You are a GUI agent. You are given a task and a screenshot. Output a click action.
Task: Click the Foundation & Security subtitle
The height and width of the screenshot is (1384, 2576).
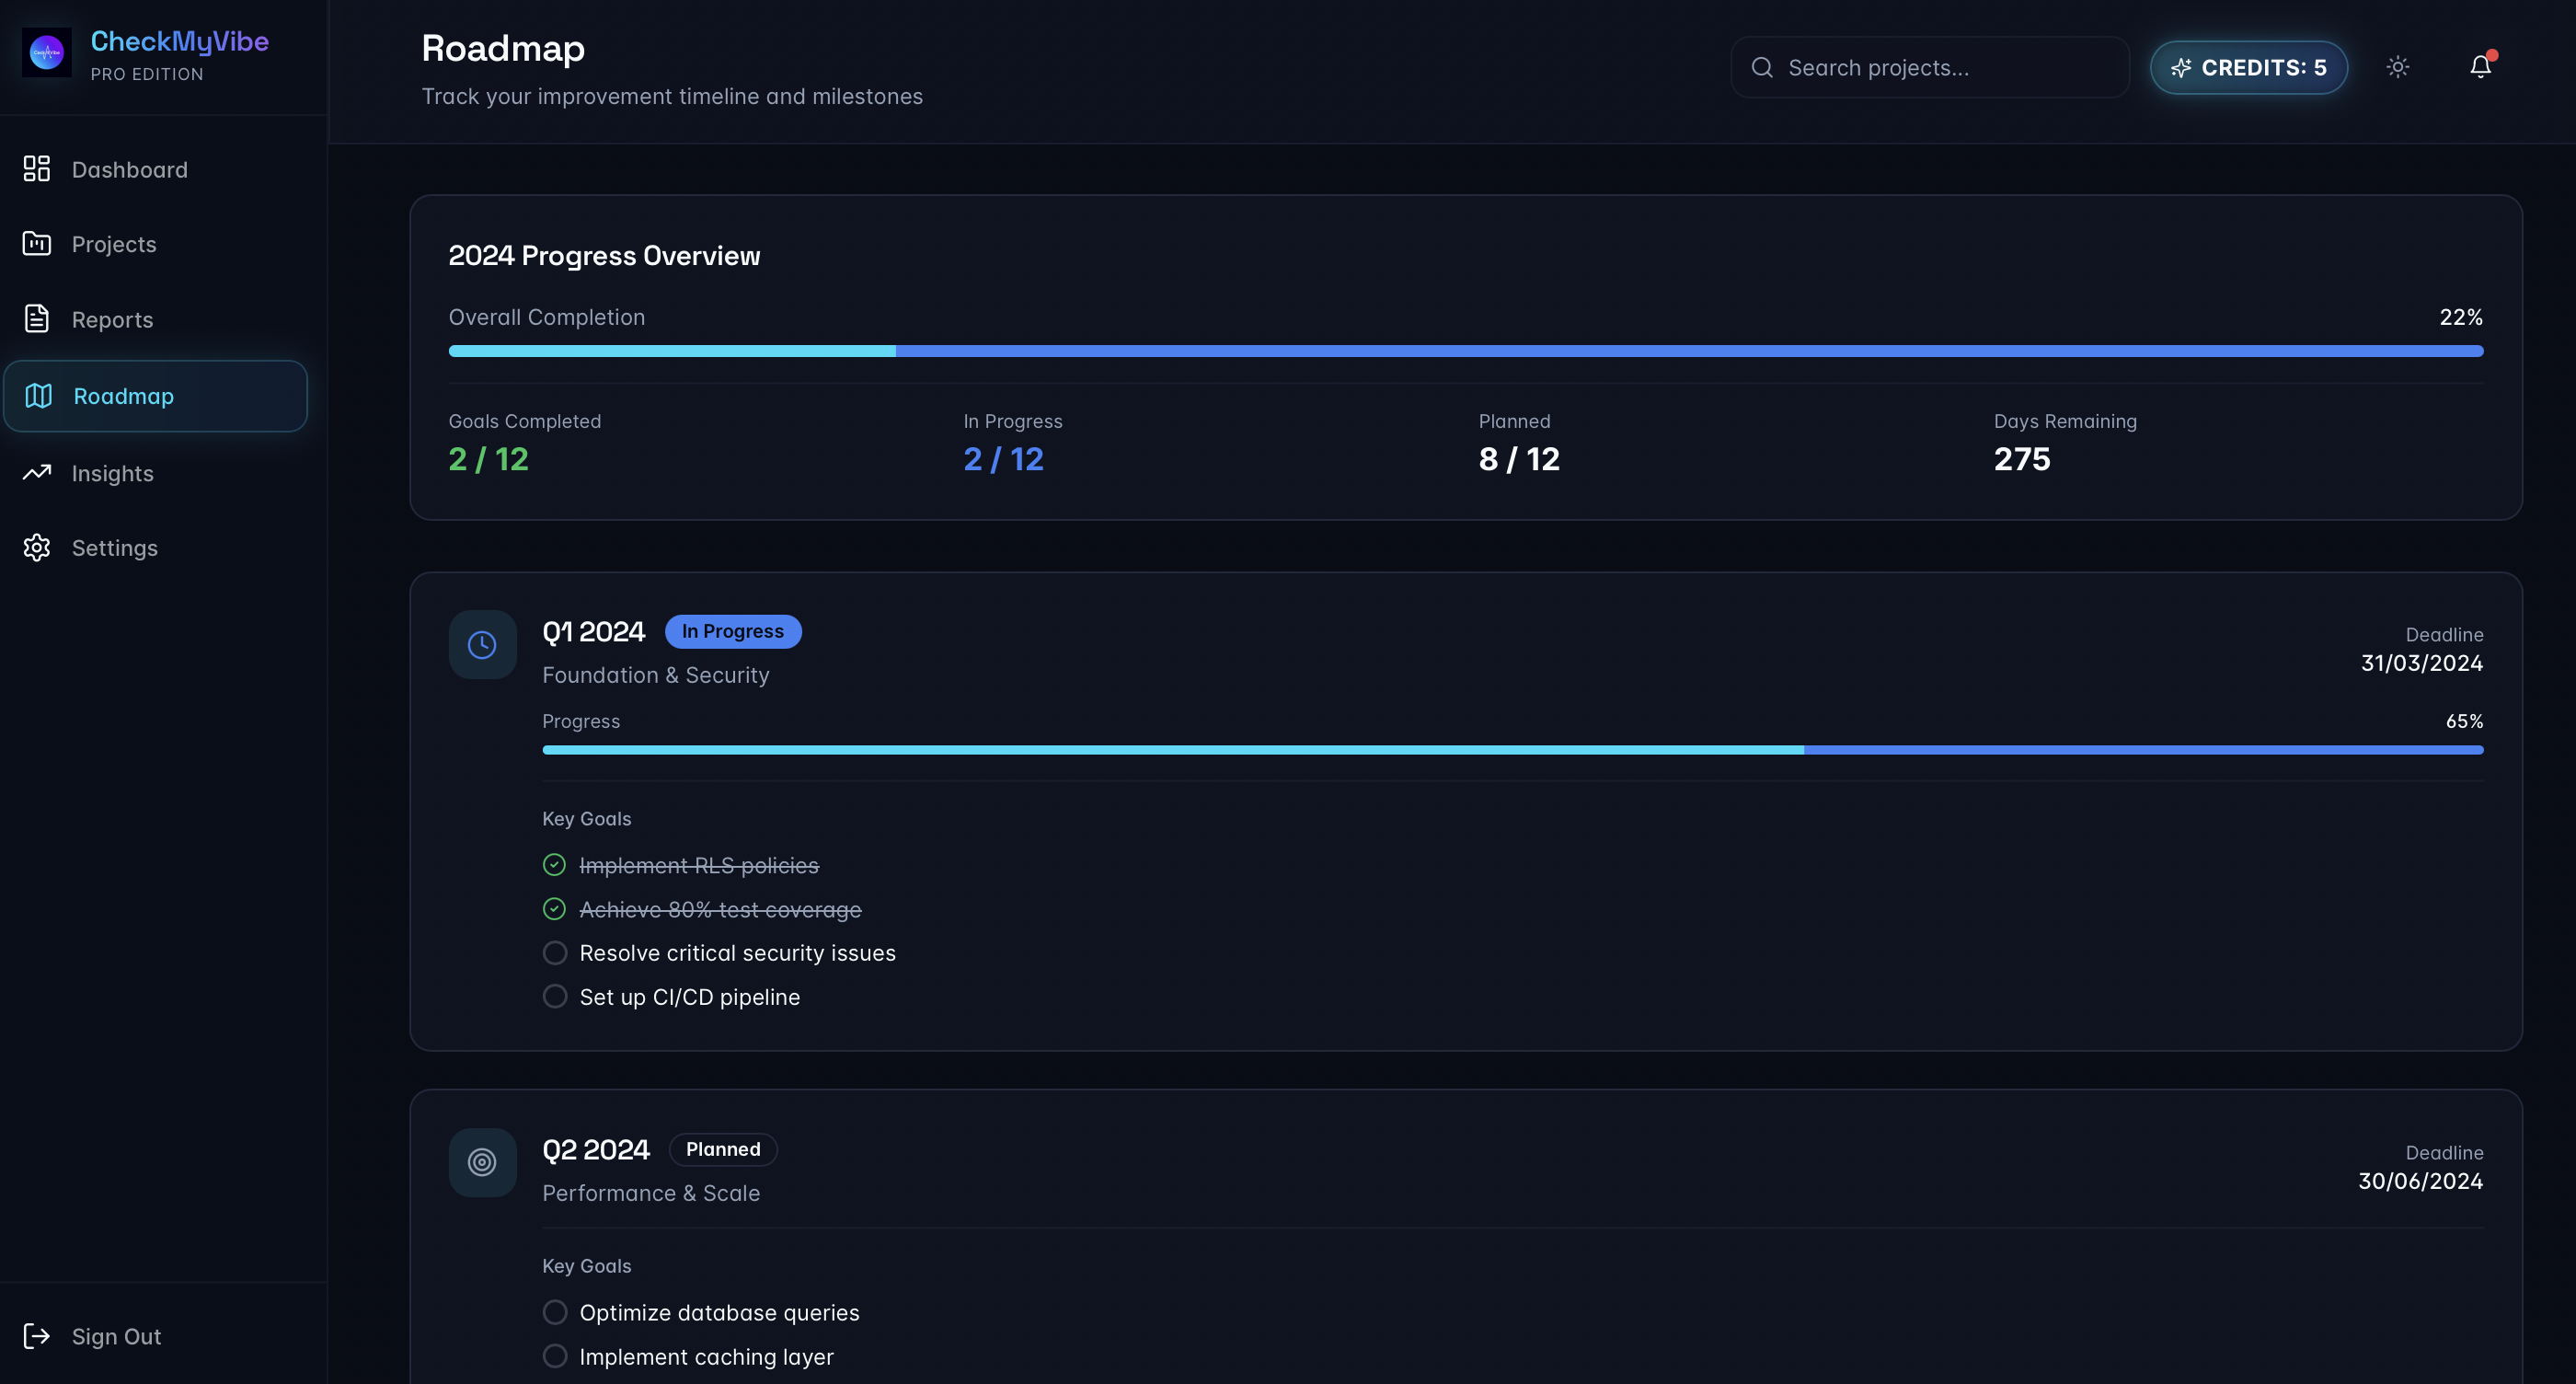pos(656,675)
